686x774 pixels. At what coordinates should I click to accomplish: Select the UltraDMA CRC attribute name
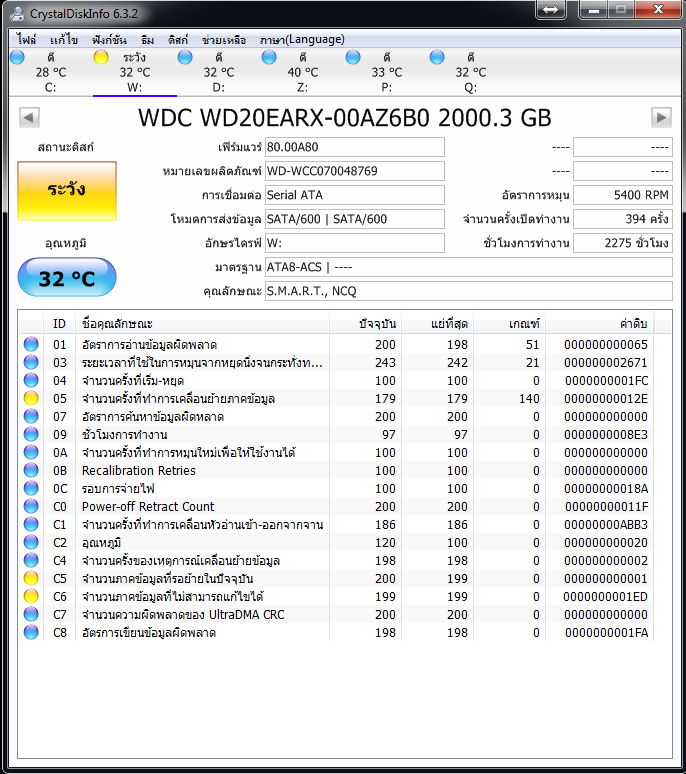[183, 615]
